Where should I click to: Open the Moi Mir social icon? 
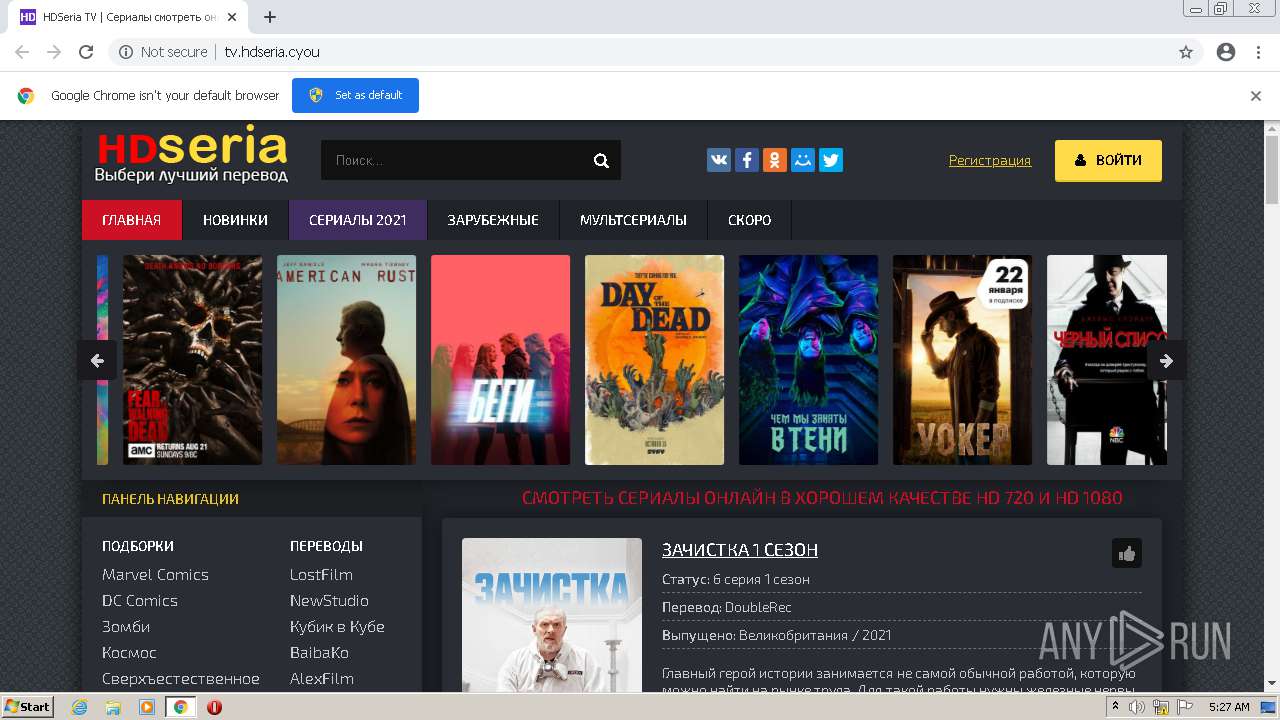pos(803,160)
